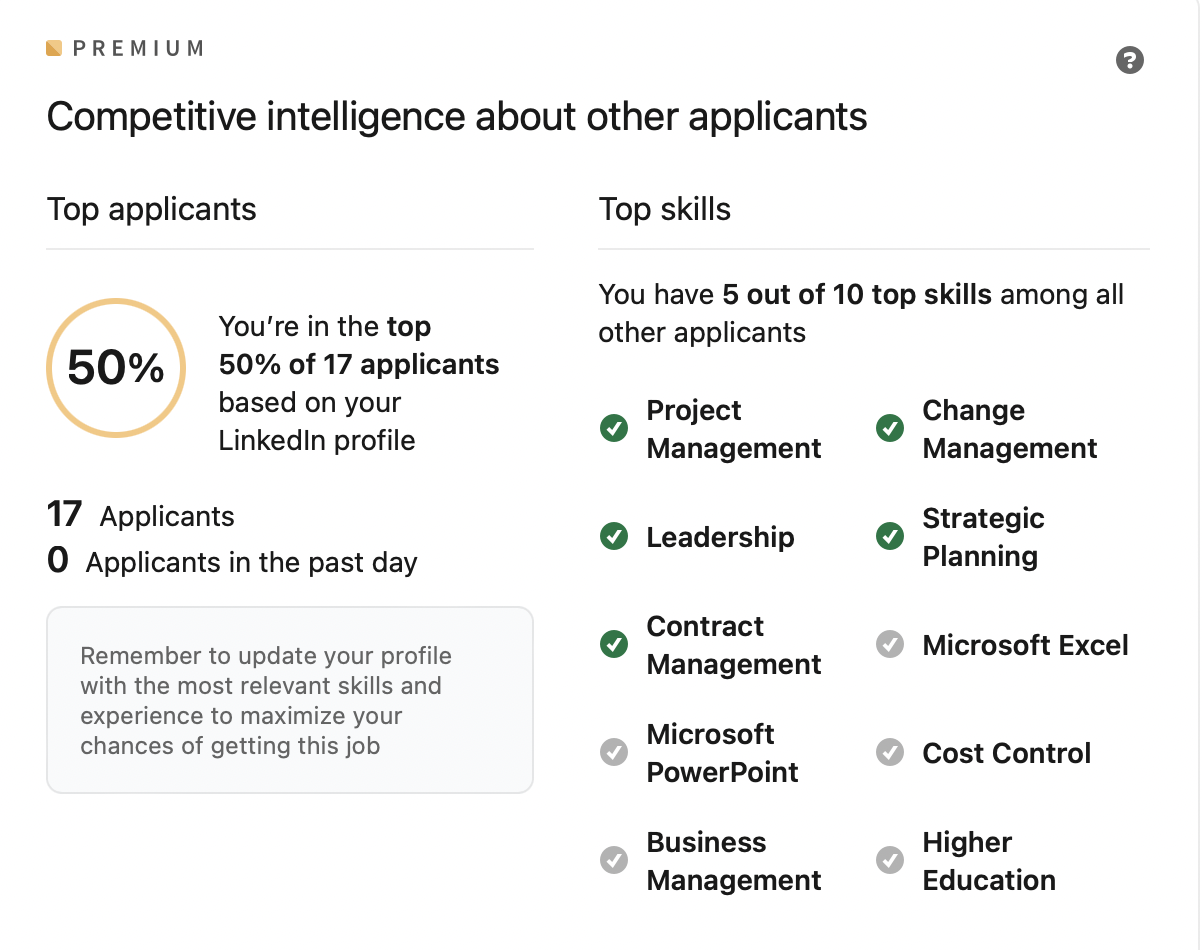Click the green check beside Contract Management
Screen dimensions: 1202x950
point(613,645)
